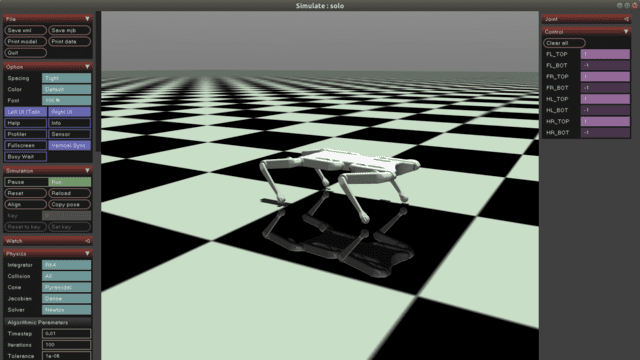Toggle the Right UI option
640x360 pixels.
69,112
